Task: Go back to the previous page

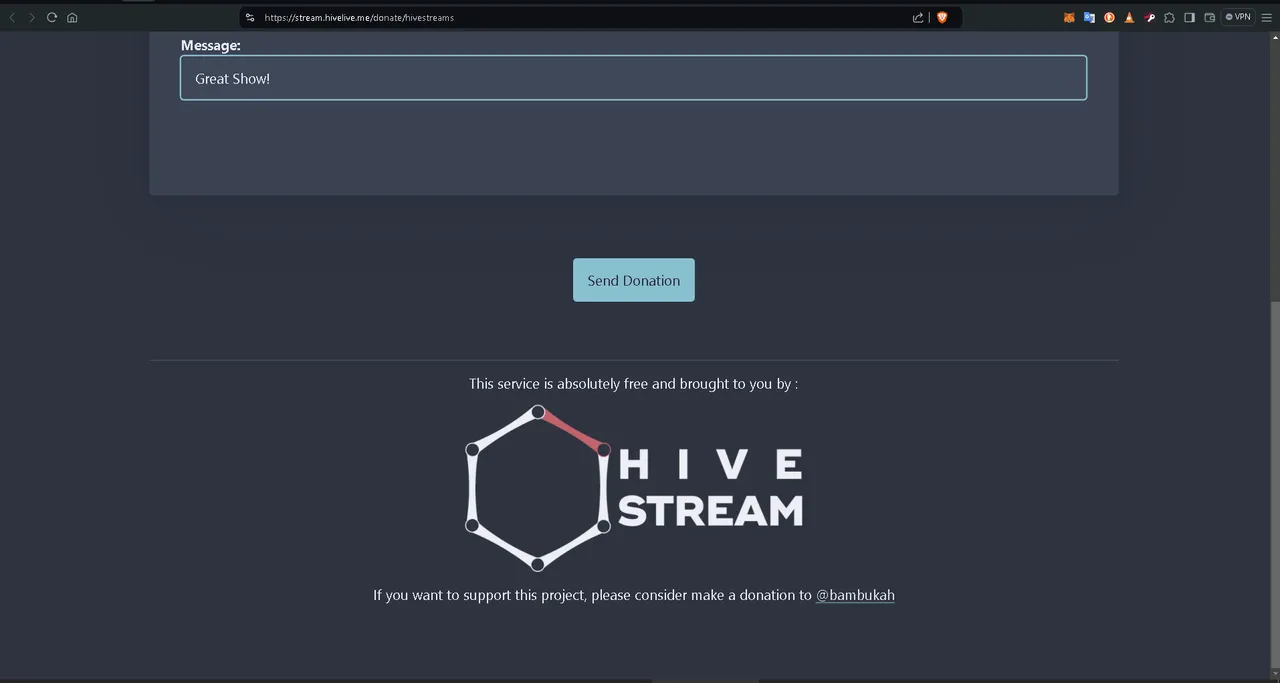Action: [12, 17]
